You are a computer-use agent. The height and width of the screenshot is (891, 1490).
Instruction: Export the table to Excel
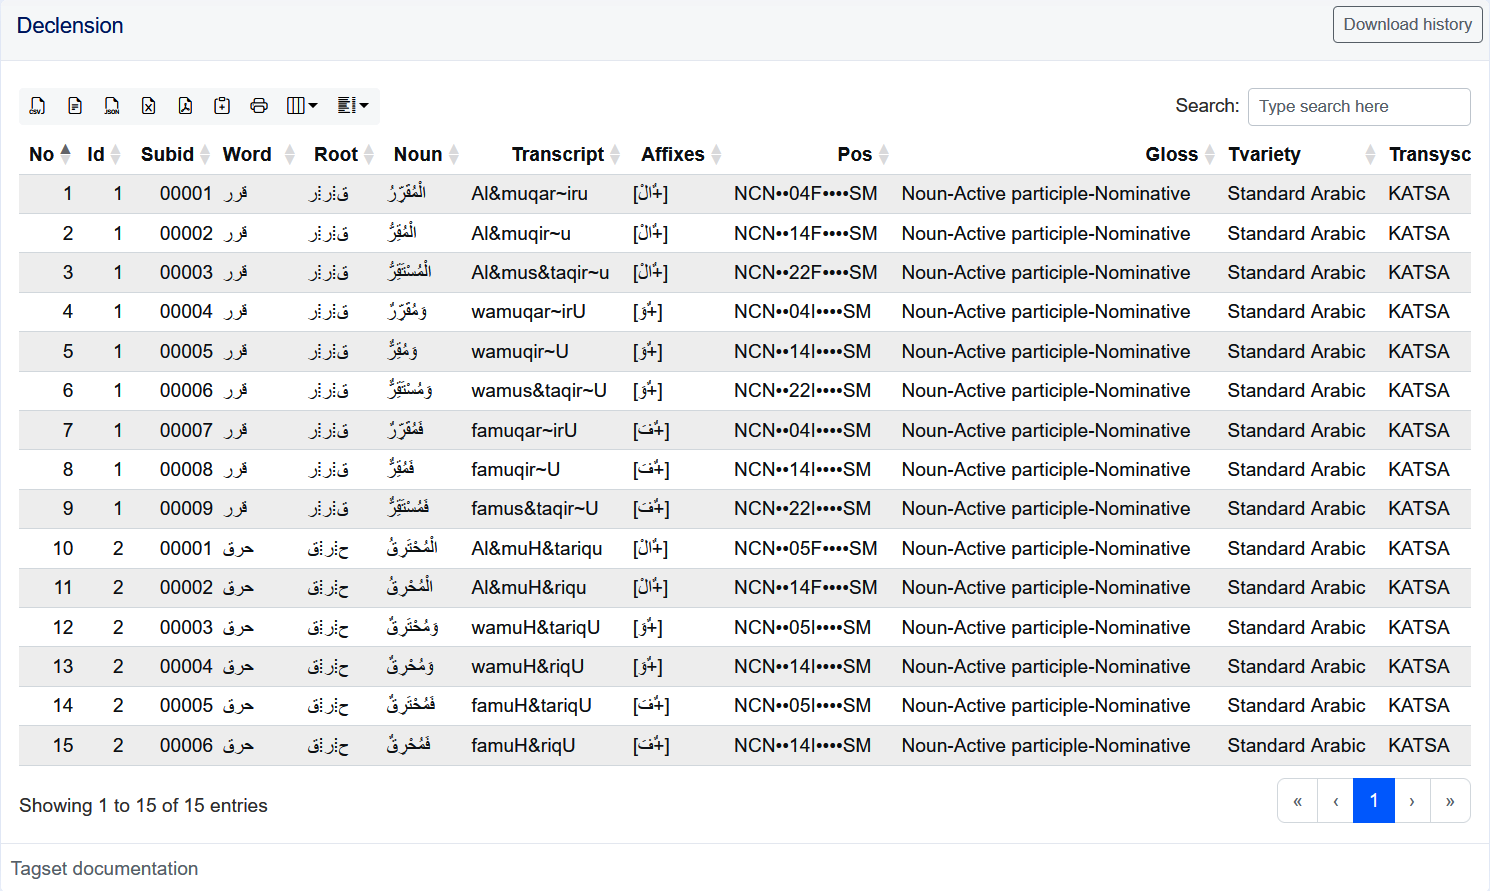149,106
